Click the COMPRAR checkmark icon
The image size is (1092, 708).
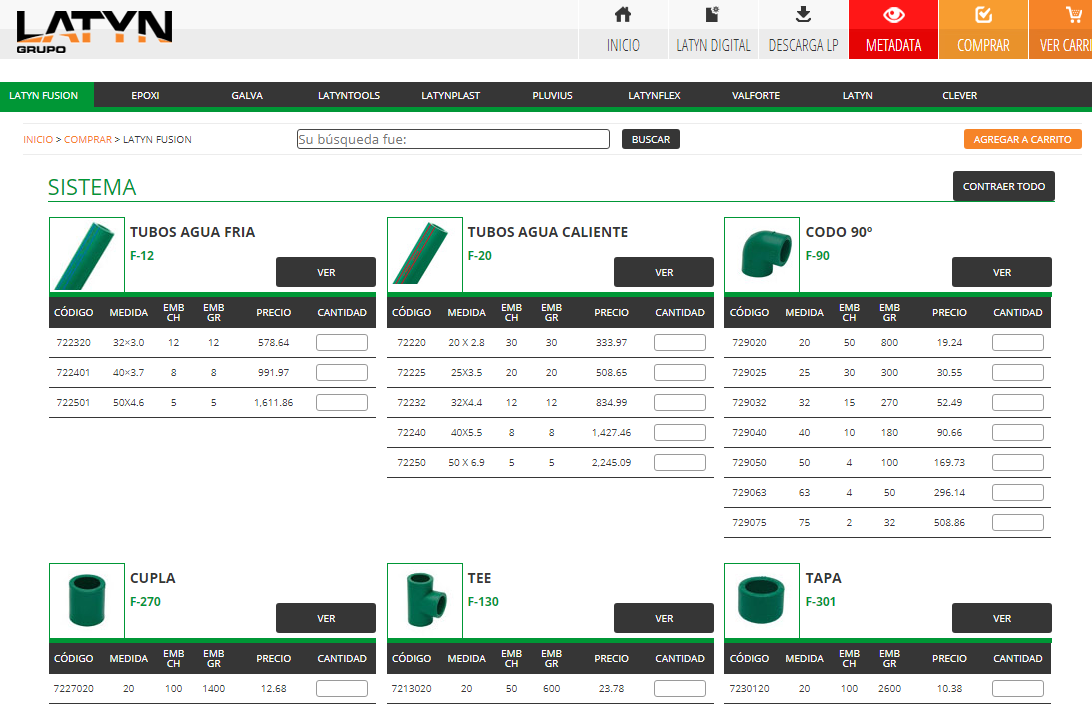(x=983, y=15)
